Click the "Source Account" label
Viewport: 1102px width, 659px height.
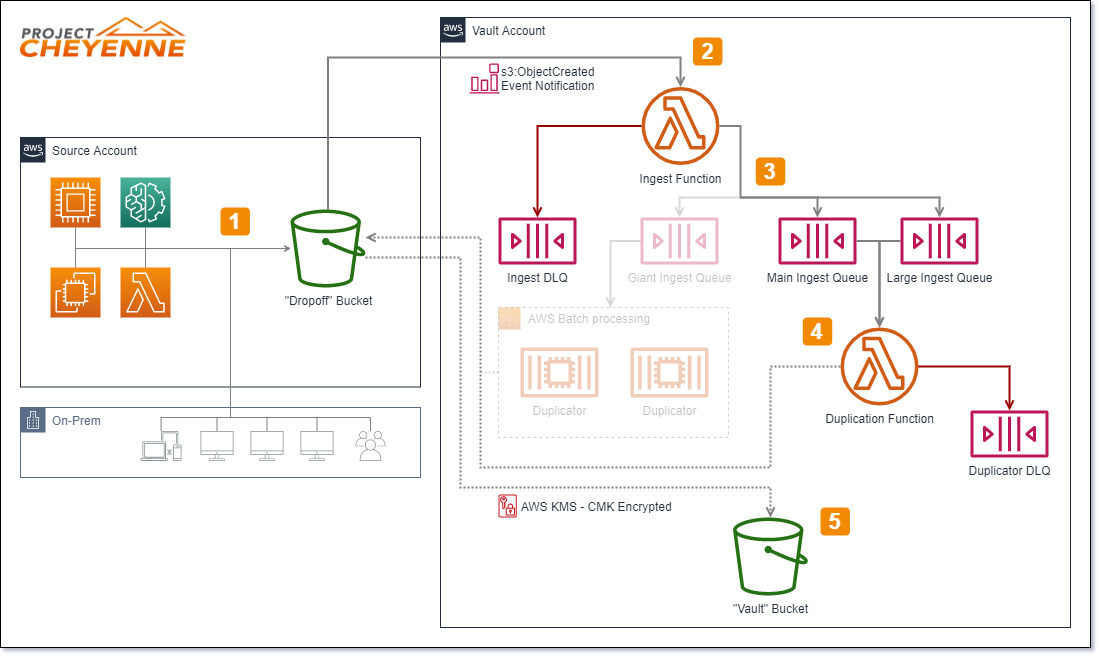pos(94,151)
